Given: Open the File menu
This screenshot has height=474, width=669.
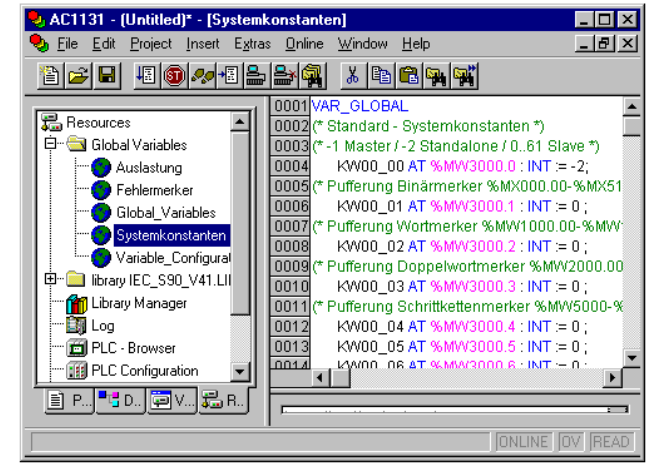Looking at the screenshot, I should [x=67, y=44].
